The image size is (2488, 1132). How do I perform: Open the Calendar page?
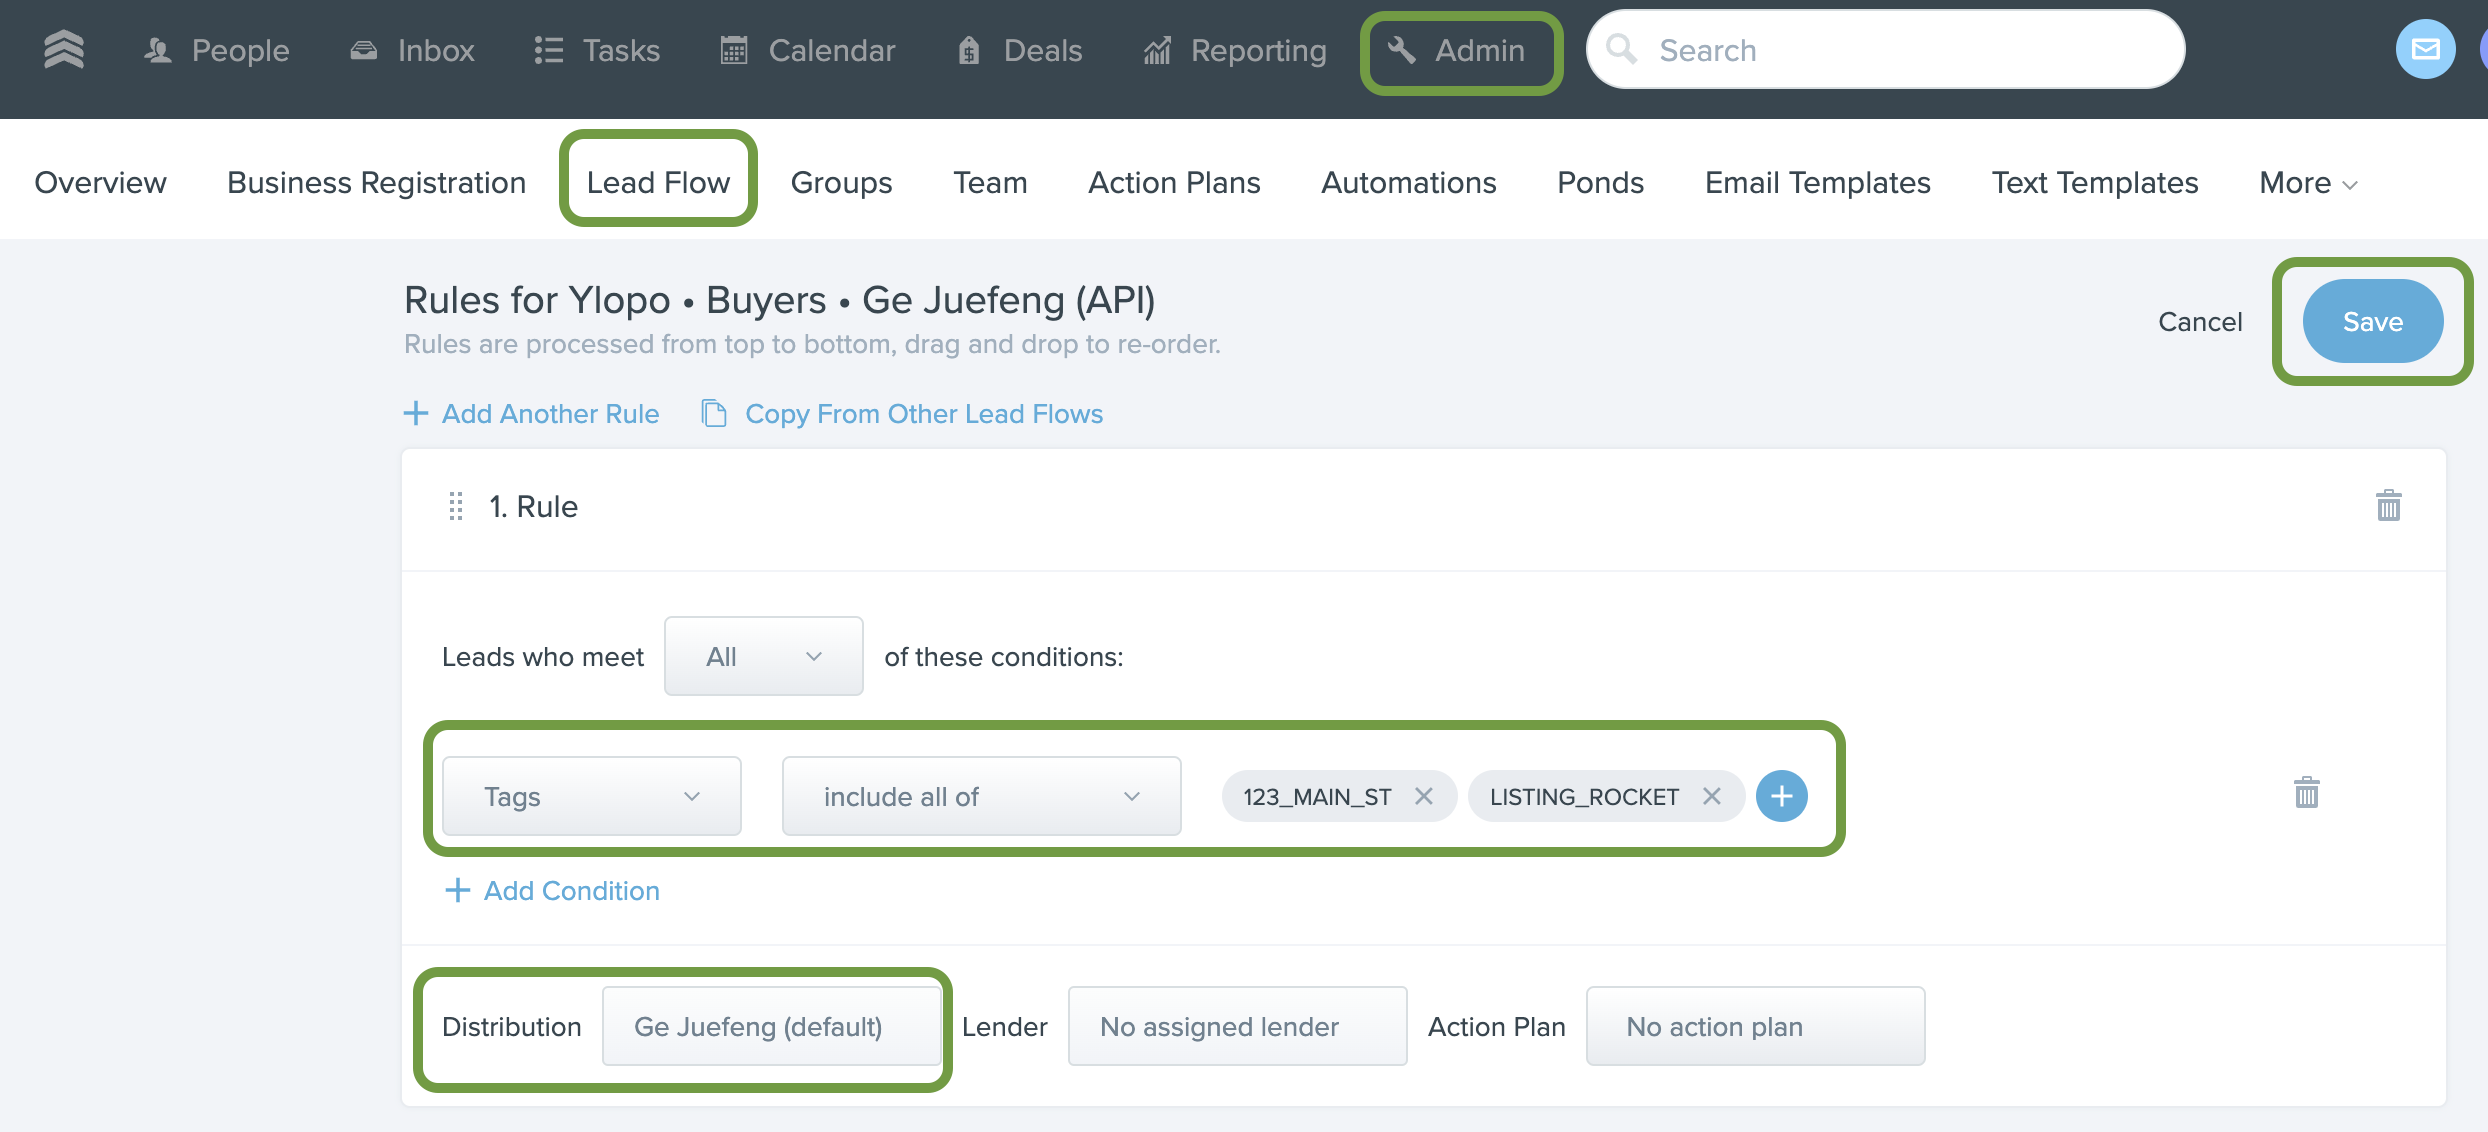click(x=808, y=50)
